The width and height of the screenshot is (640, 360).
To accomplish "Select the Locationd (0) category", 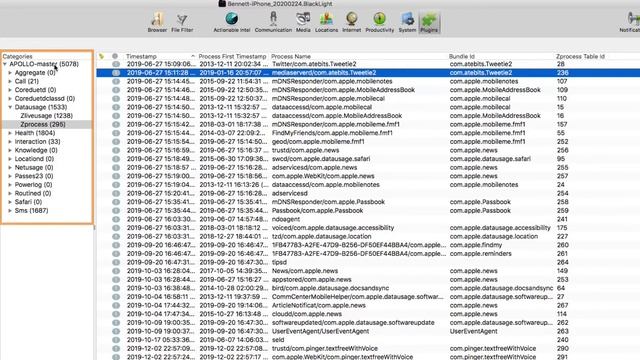I will (x=34, y=159).
